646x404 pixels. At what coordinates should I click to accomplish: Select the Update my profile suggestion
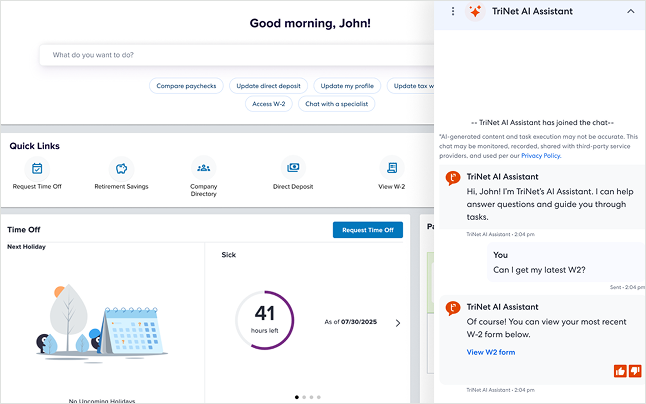pyautogui.click(x=347, y=86)
